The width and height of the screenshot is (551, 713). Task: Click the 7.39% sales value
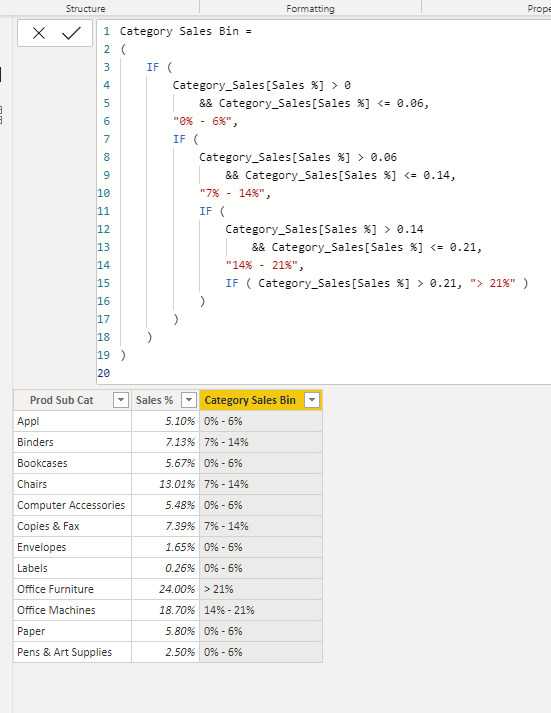click(x=165, y=526)
